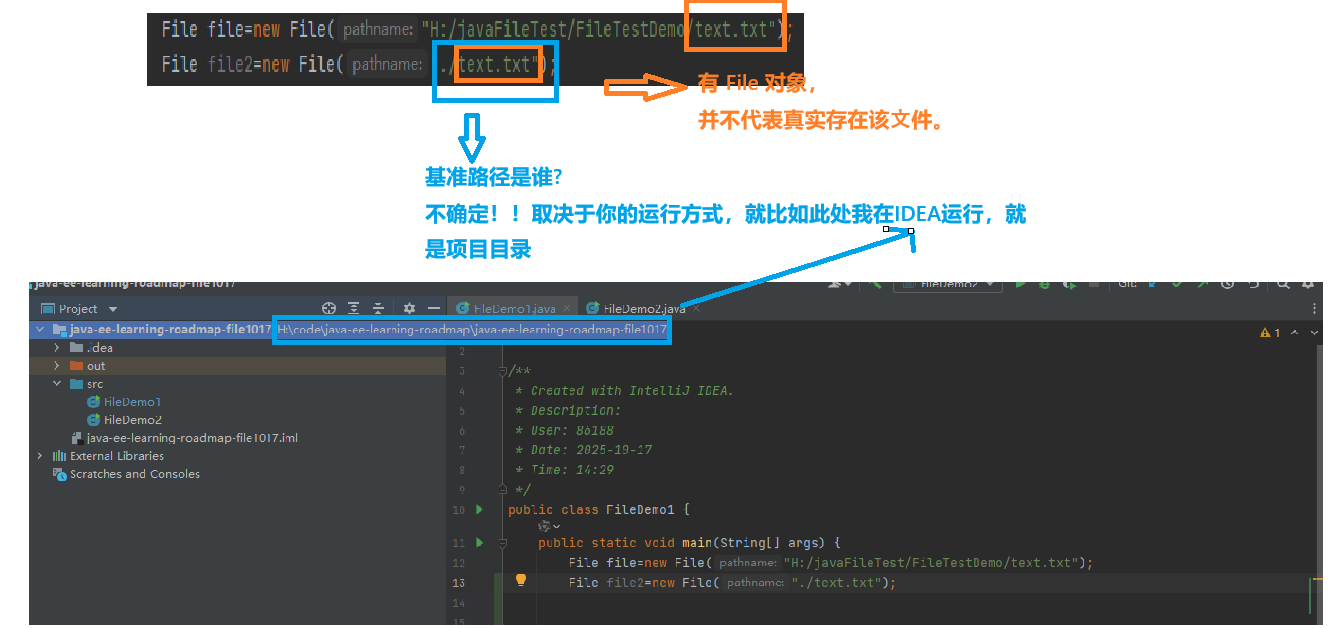Select the out folder row
Image resolution: width=1328 pixels, height=628 pixels.
[x=237, y=366]
